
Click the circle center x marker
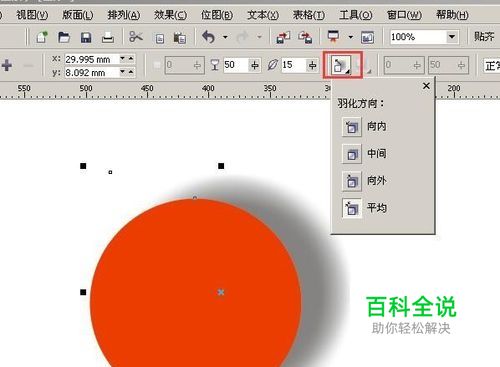tap(221, 292)
